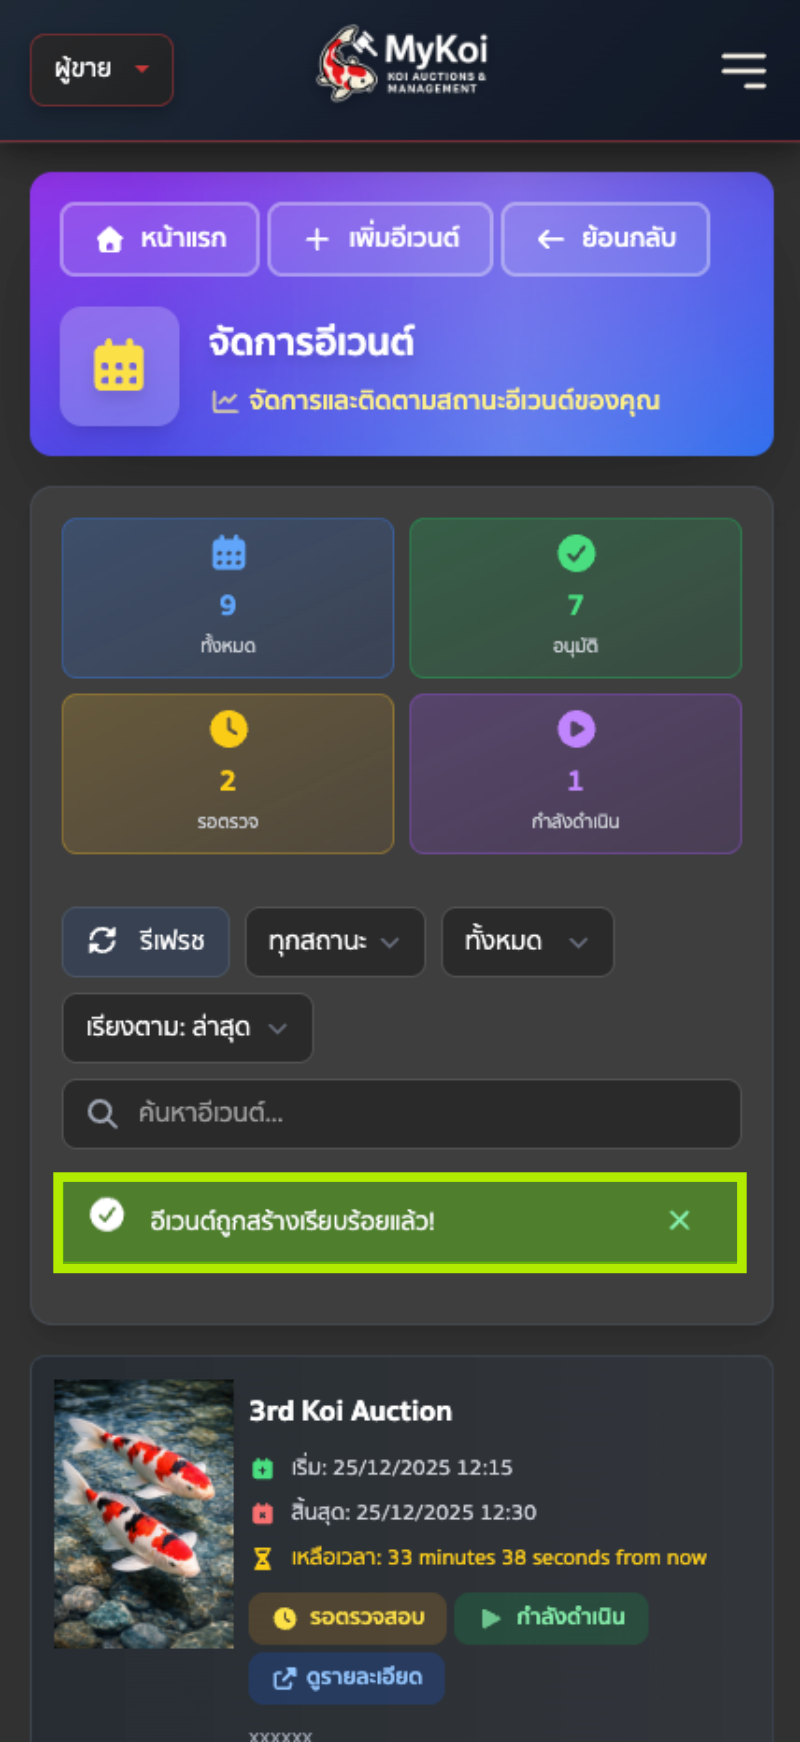The width and height of the screenshot is (800, 1742).
Task: Expand the เรียงตาม: ล่าสุด sort dropdown
Action: [x=187, y=1027]
